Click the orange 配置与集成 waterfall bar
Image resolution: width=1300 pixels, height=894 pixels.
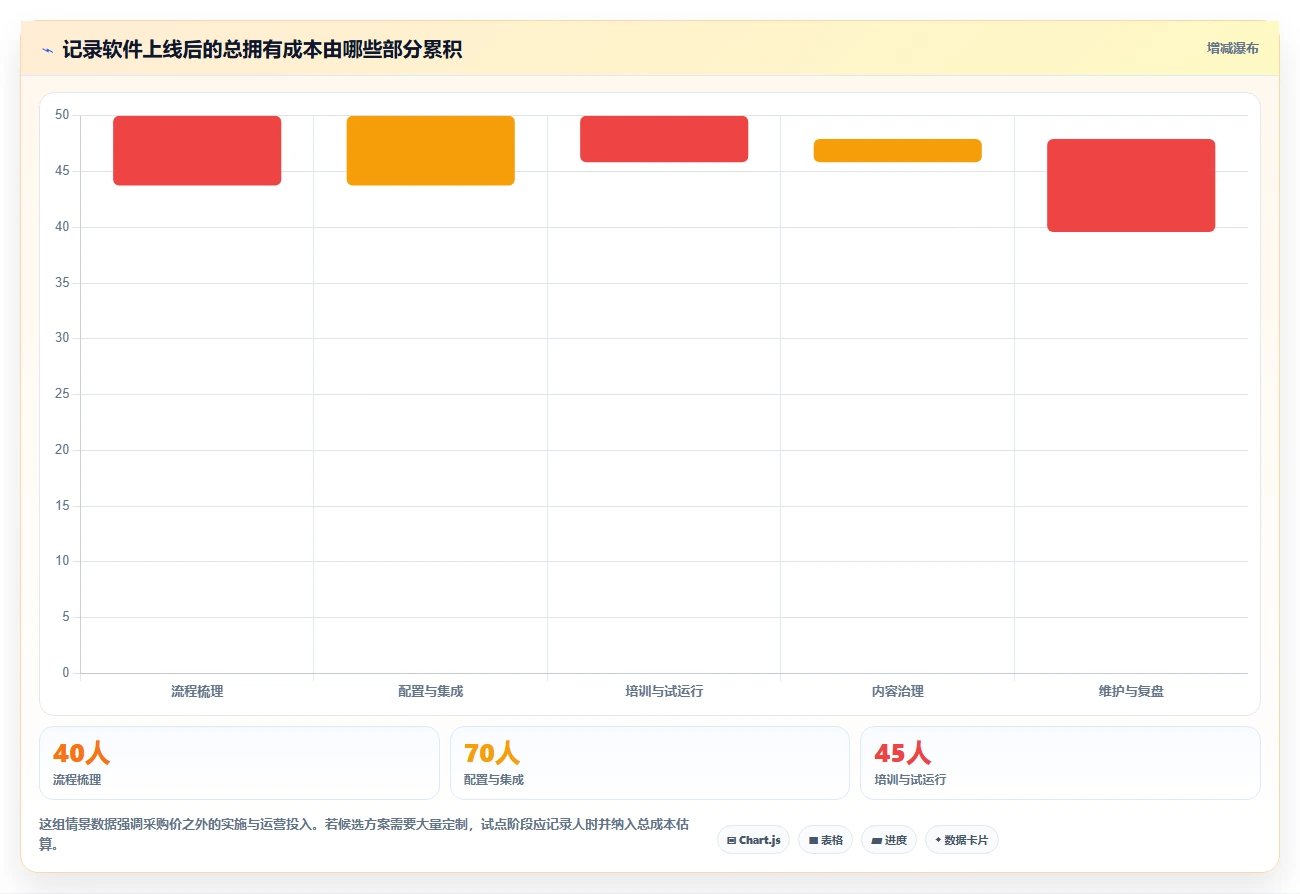[x=430, y=150]
